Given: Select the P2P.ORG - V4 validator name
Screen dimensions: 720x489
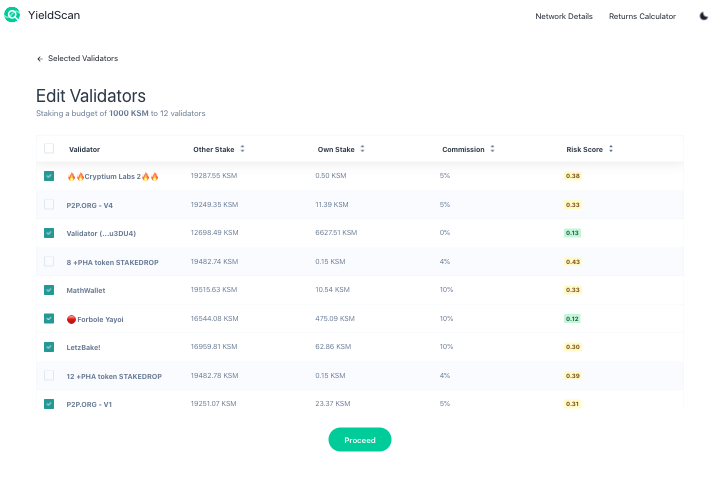Looking at the screenshot, I should [x=90, y=205].
